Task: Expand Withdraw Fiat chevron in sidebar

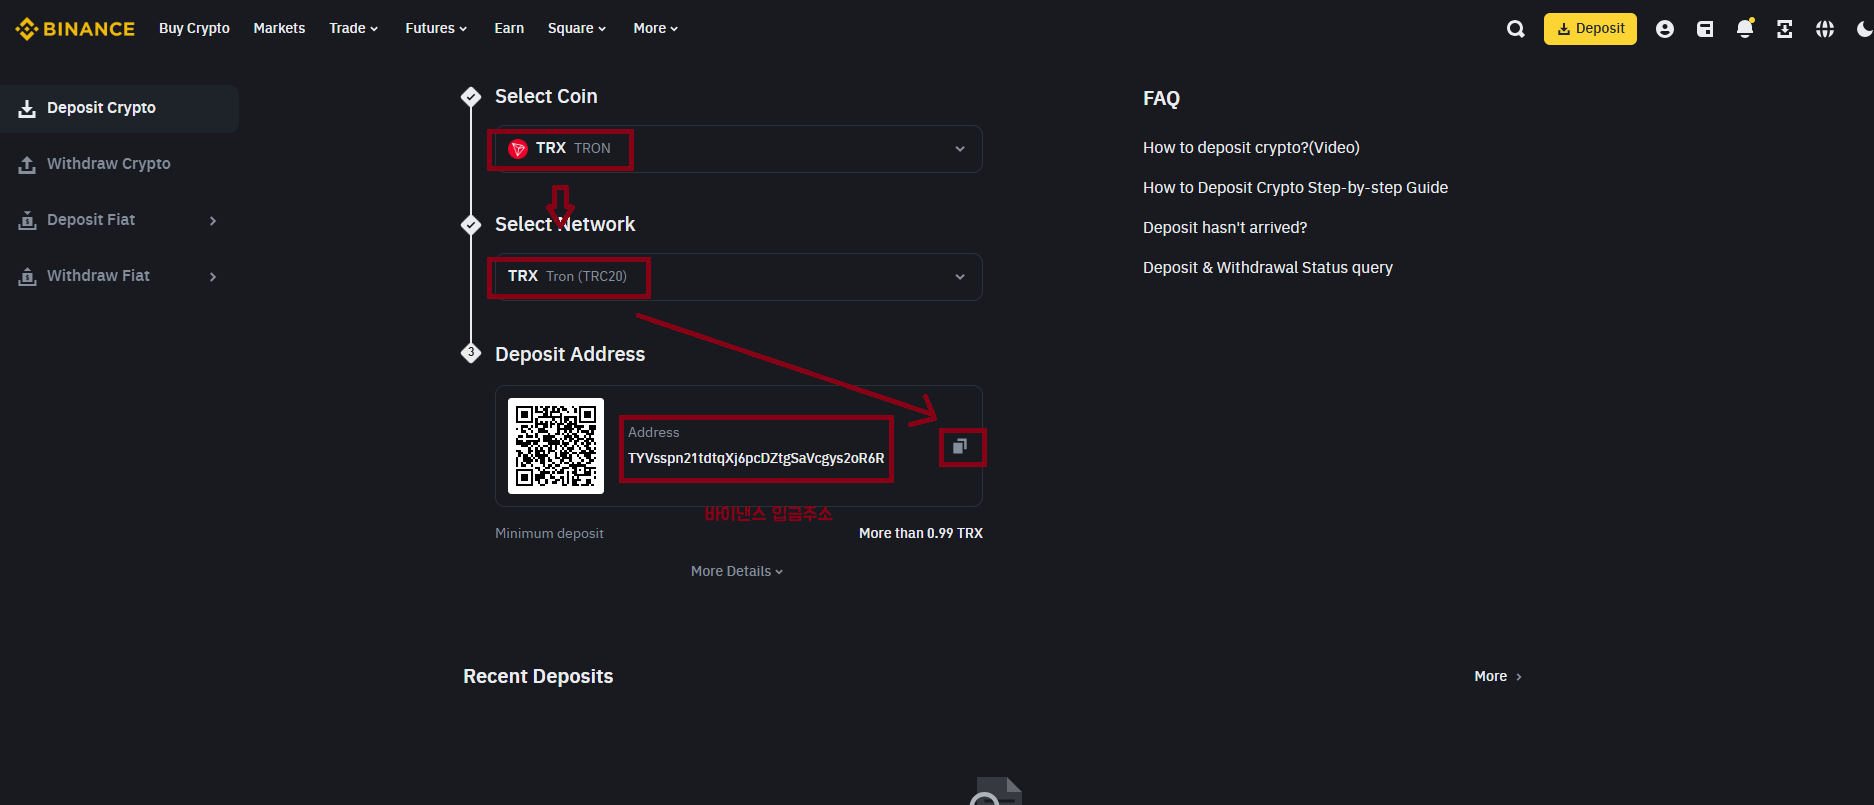Action: pos(213,276)
